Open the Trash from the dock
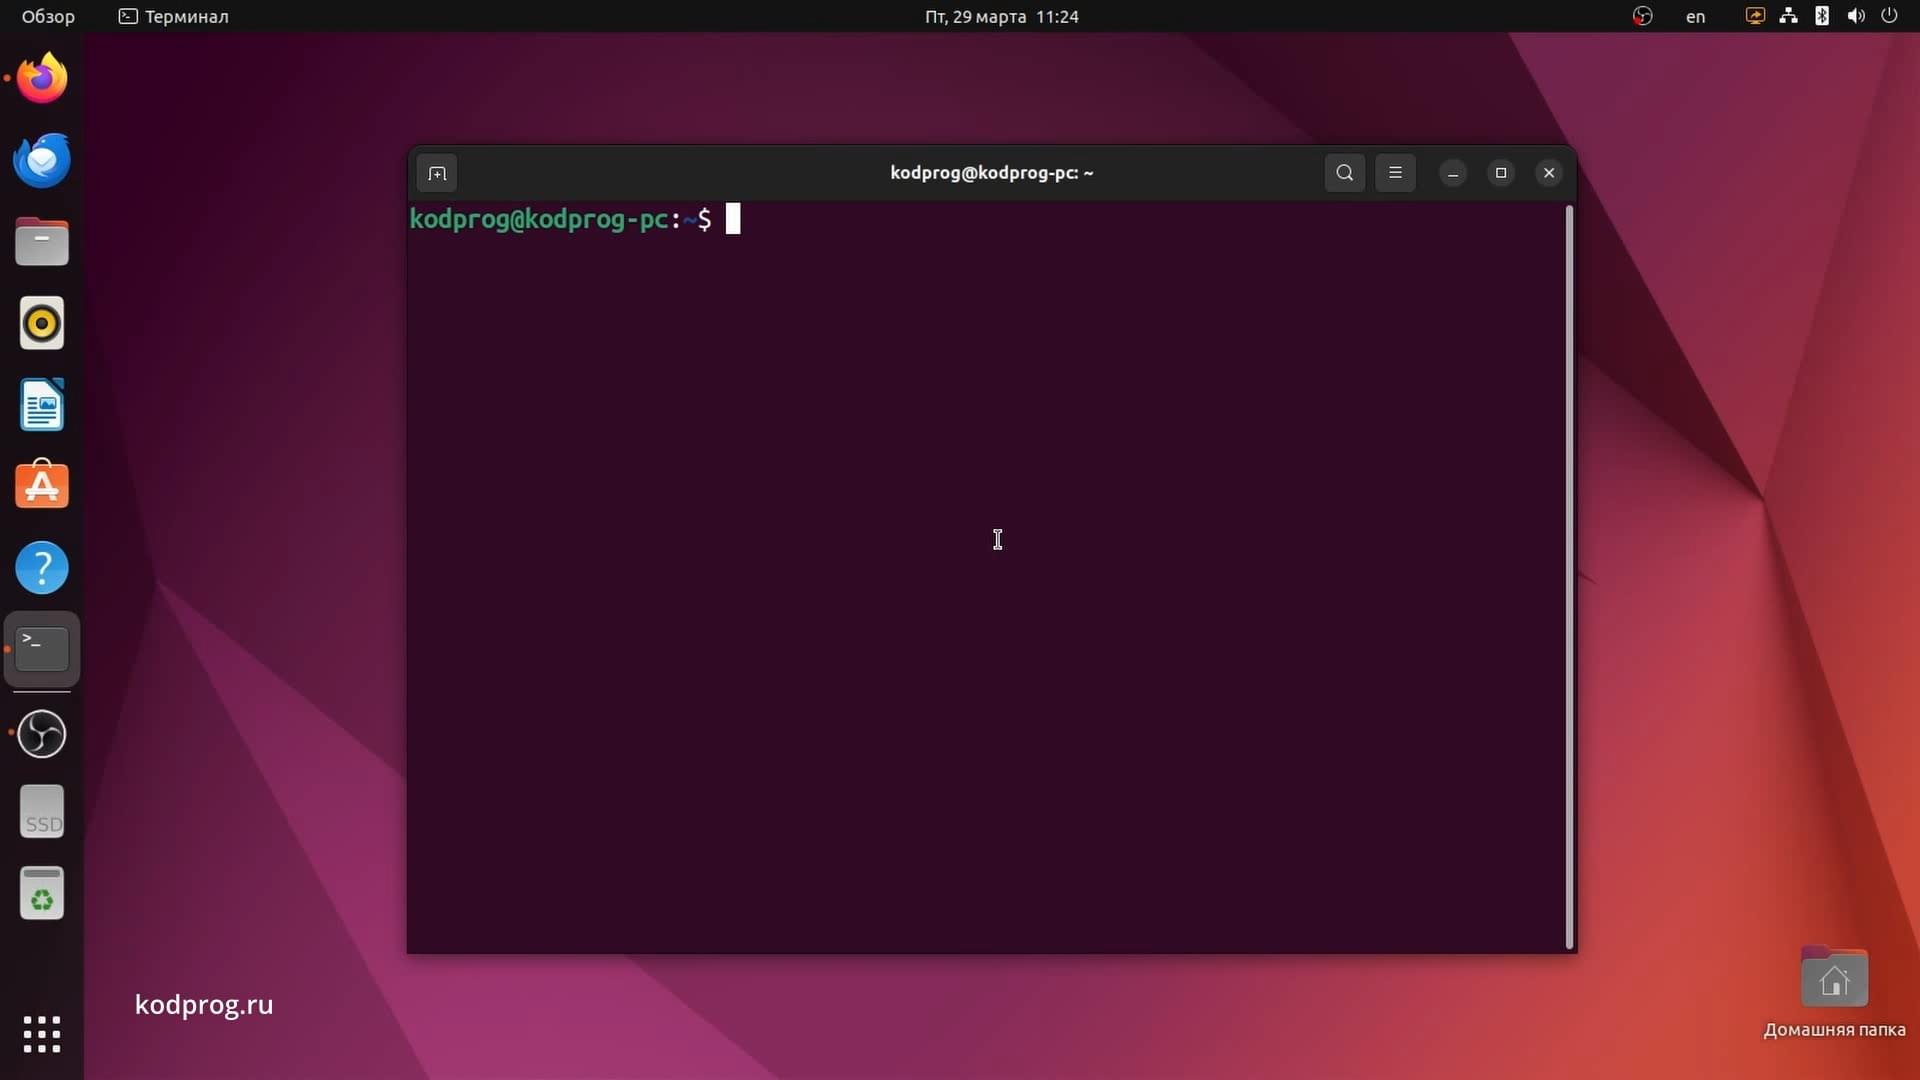The width and height of the screenshot is (1920, 1080). 42,893
